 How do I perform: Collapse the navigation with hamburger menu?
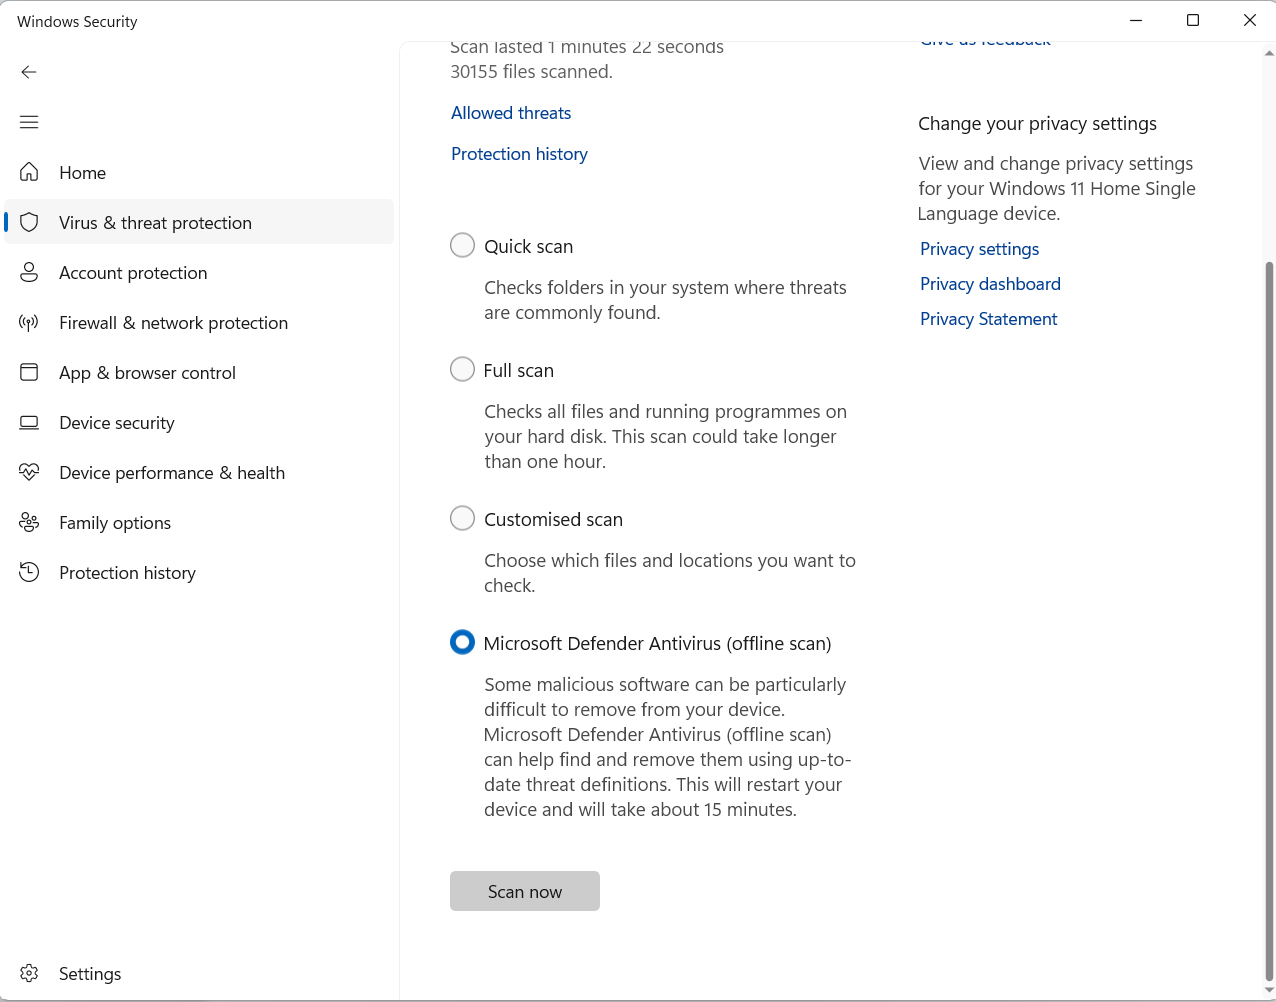point(28,121)
